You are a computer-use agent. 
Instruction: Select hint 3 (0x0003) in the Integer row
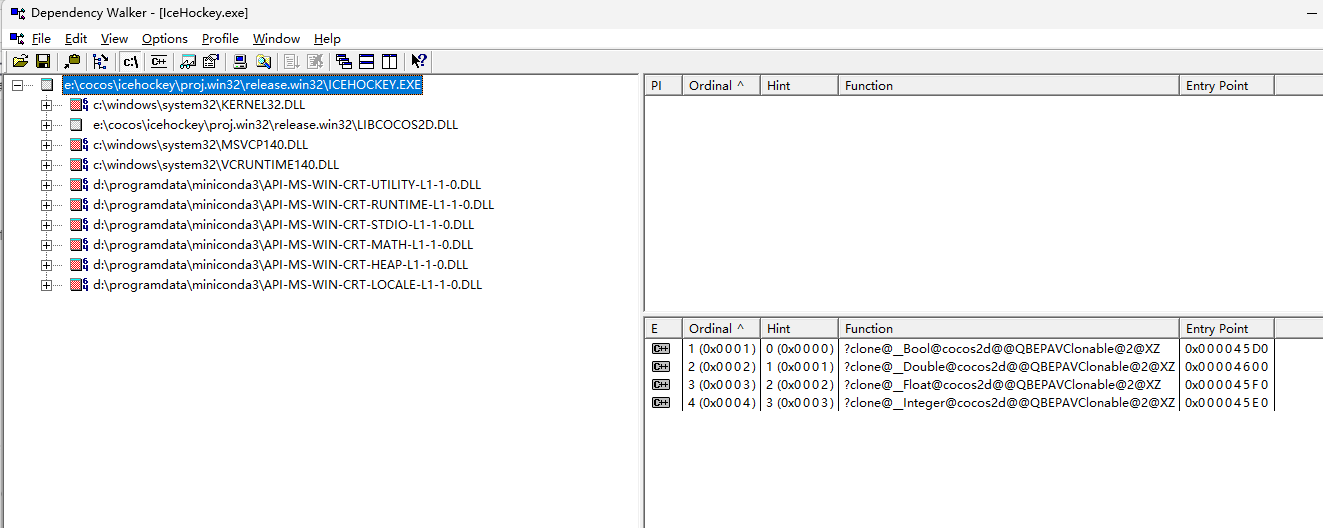pyautogui.click(x=799, y=403)
